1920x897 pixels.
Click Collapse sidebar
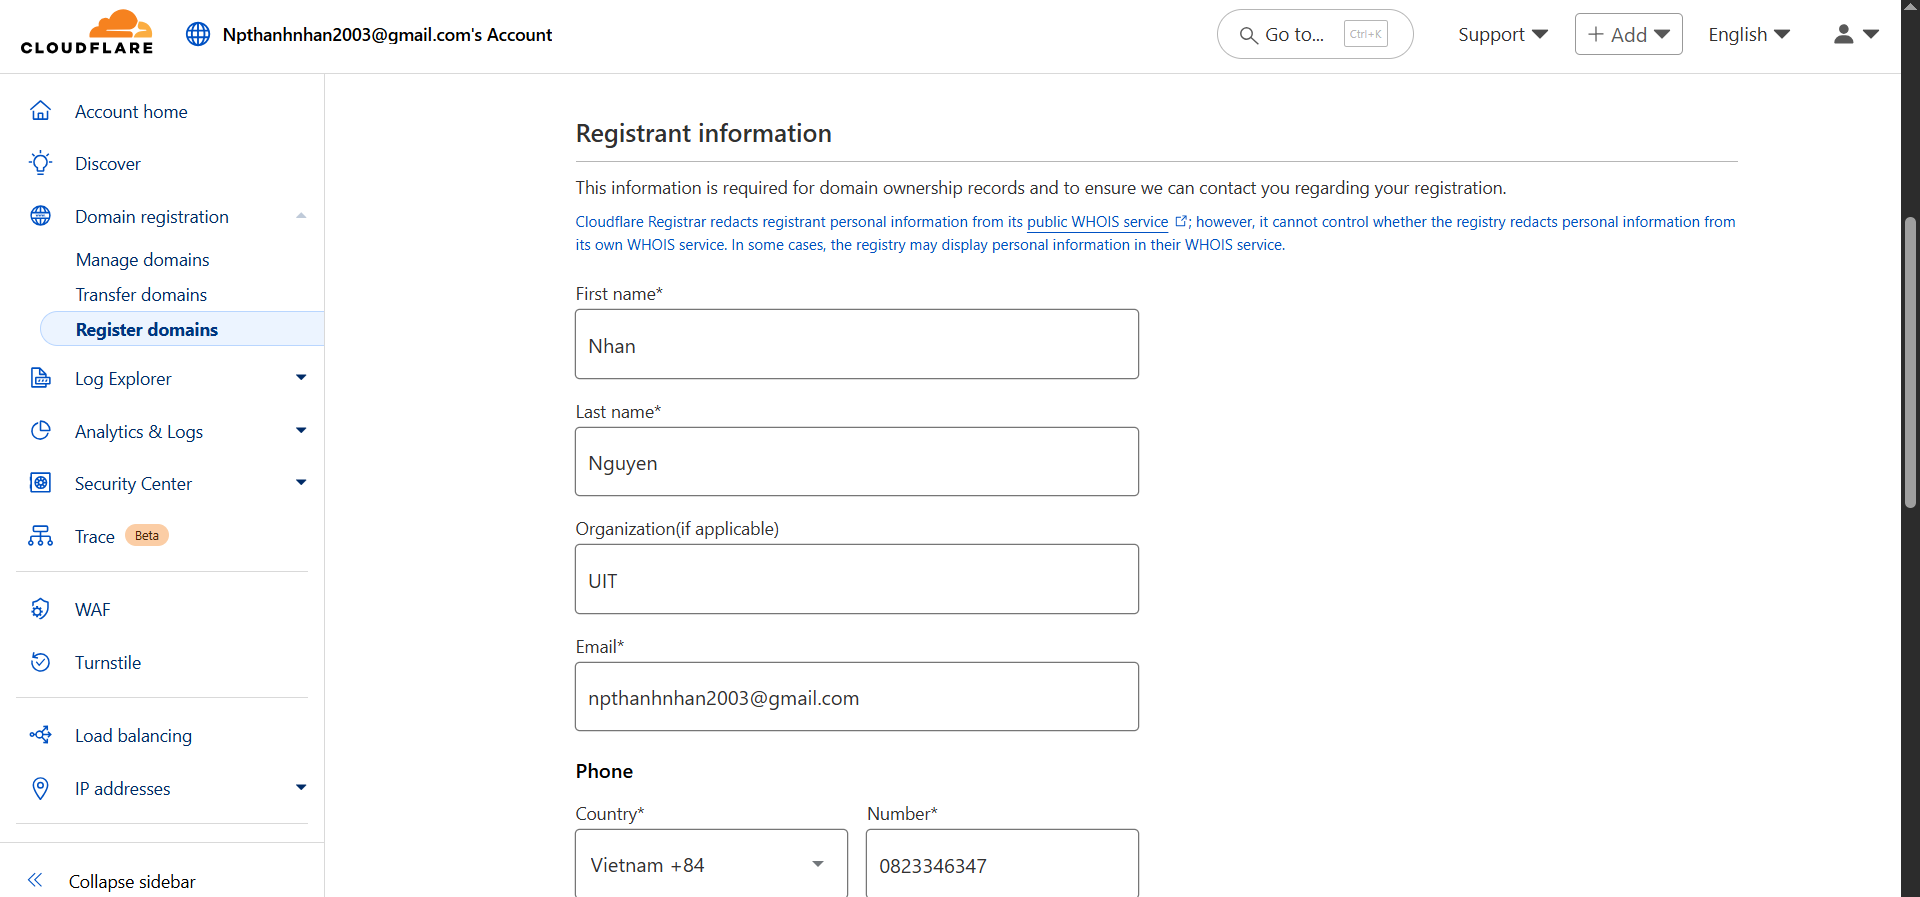point(132,881)
